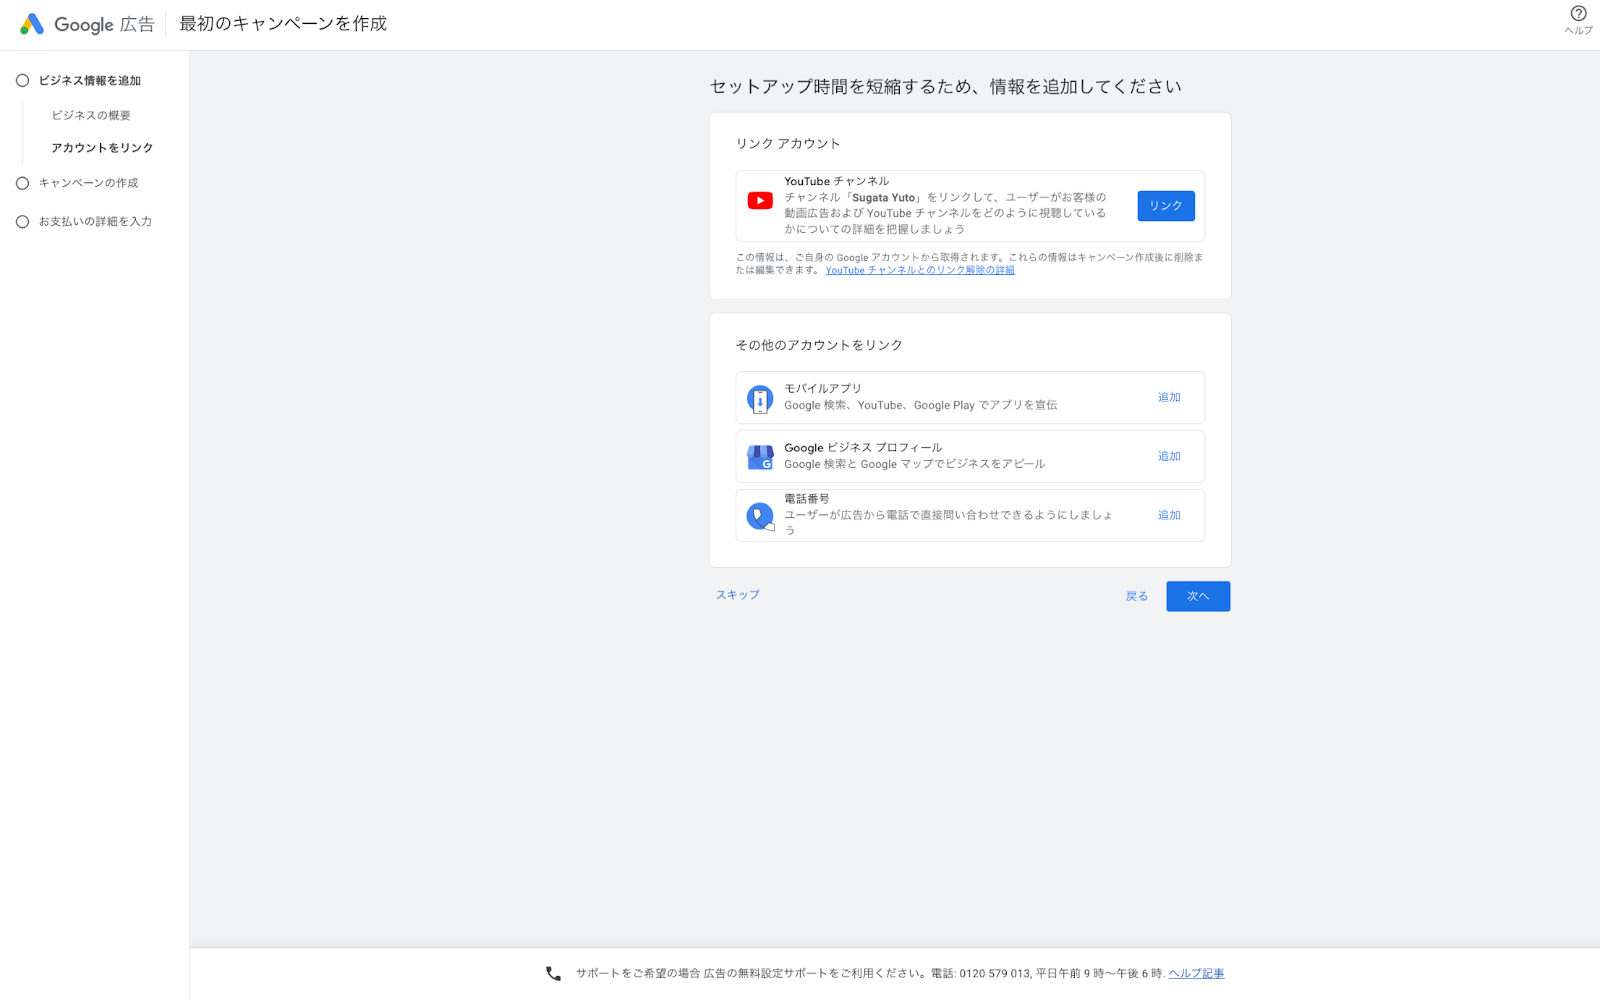This screenshot has width=1600, height=1000.
Task: Open YouTube チャンネルとのリンク解除の詳細 link
Action: 920,270
